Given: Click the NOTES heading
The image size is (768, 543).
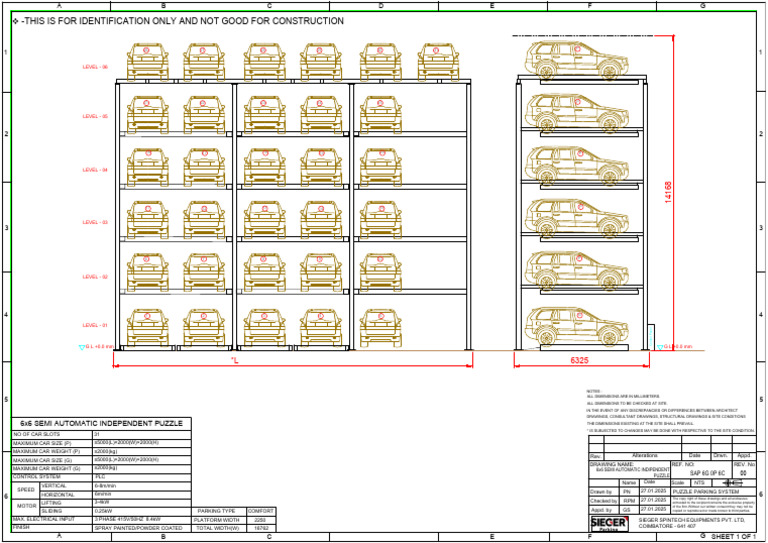Looking at the screenshot, I should click(593, 391).
